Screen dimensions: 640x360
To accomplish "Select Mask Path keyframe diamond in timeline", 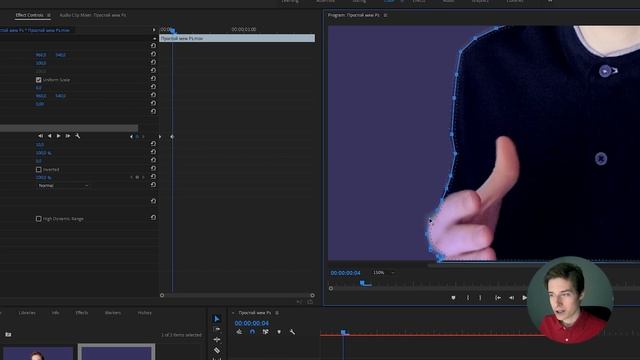I will [x=172, y=137].
